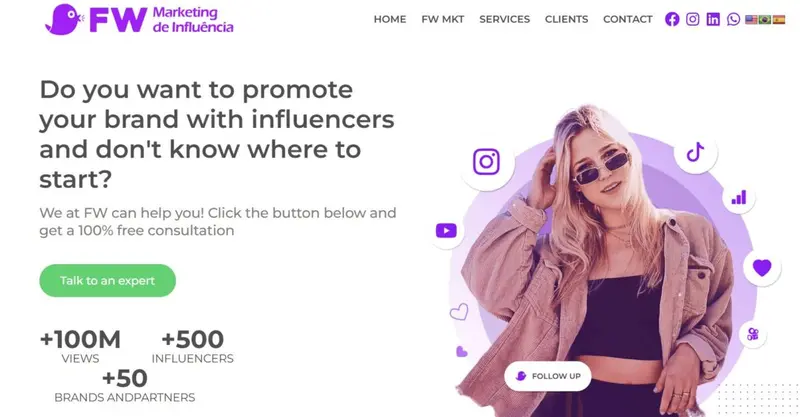The height and width of the screenshot is (417, 800).
Task: Open the Facebook icon in header
Action: tap(672, 19)
